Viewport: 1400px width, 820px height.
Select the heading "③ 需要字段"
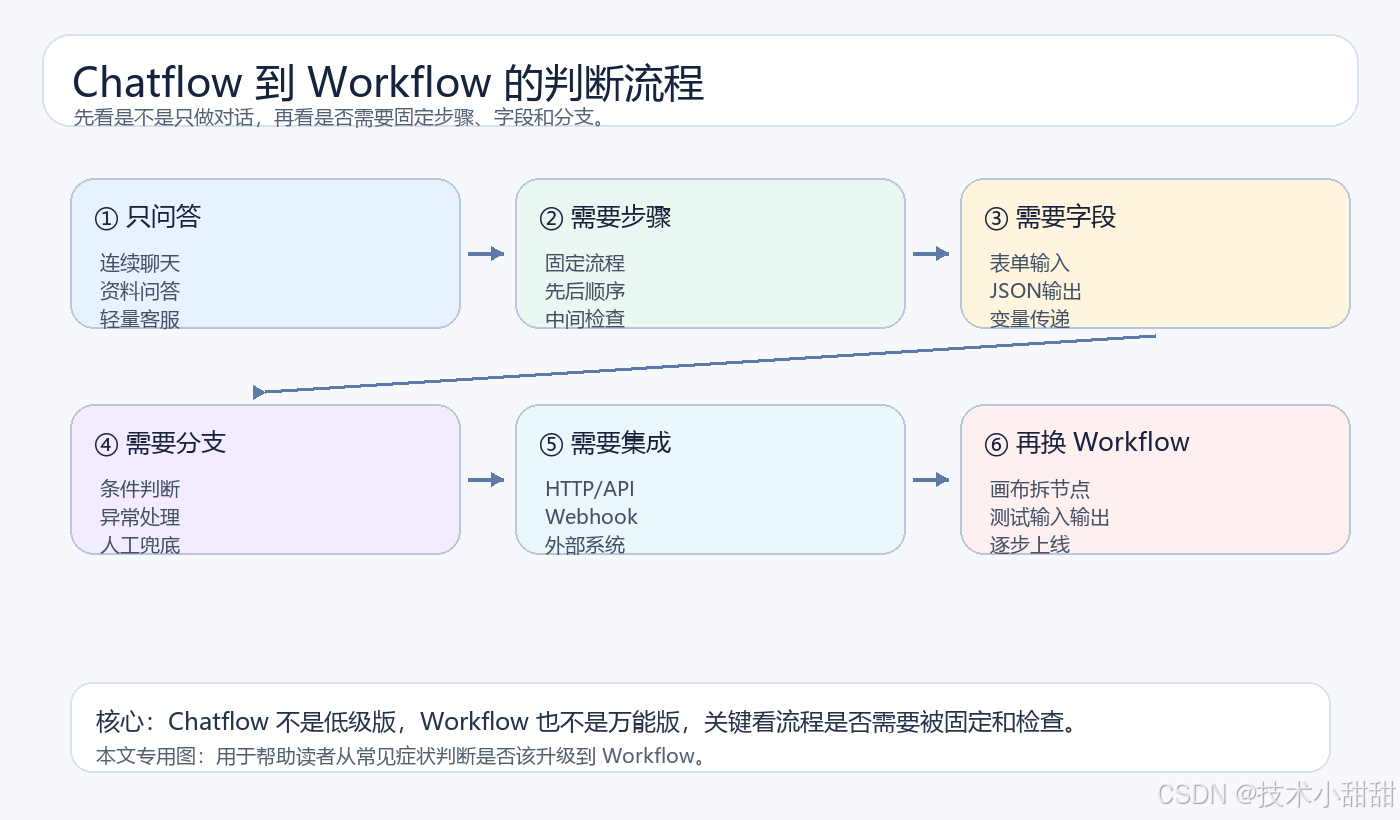point(1050,217)
